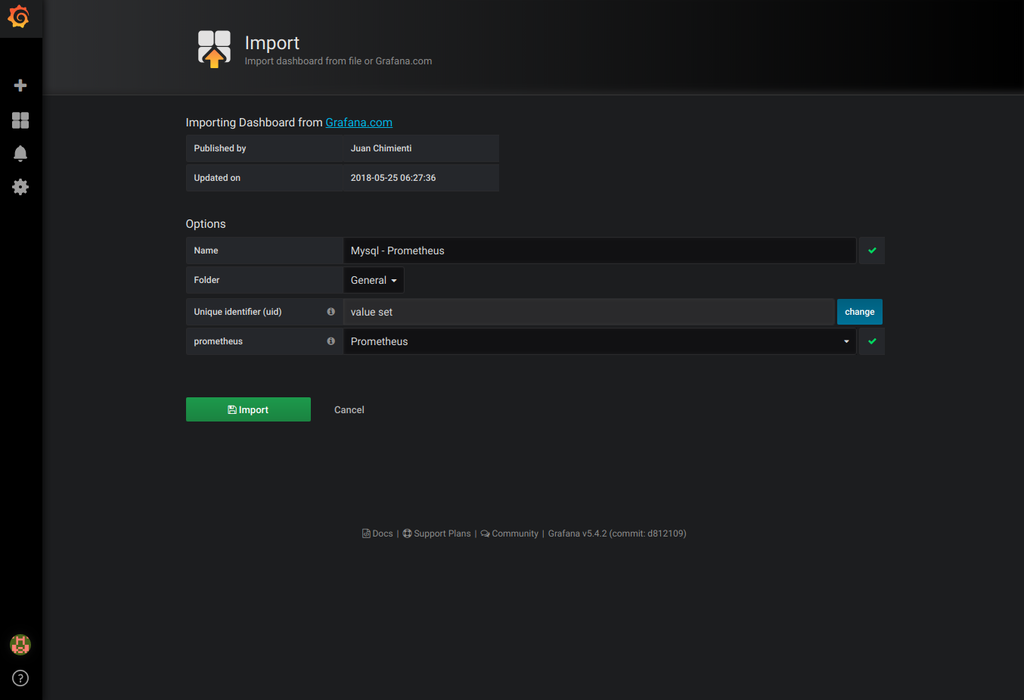Click the Grafana v5.4.2 version text
Viewport: 1024px width, 700px height.
point(617,533)
